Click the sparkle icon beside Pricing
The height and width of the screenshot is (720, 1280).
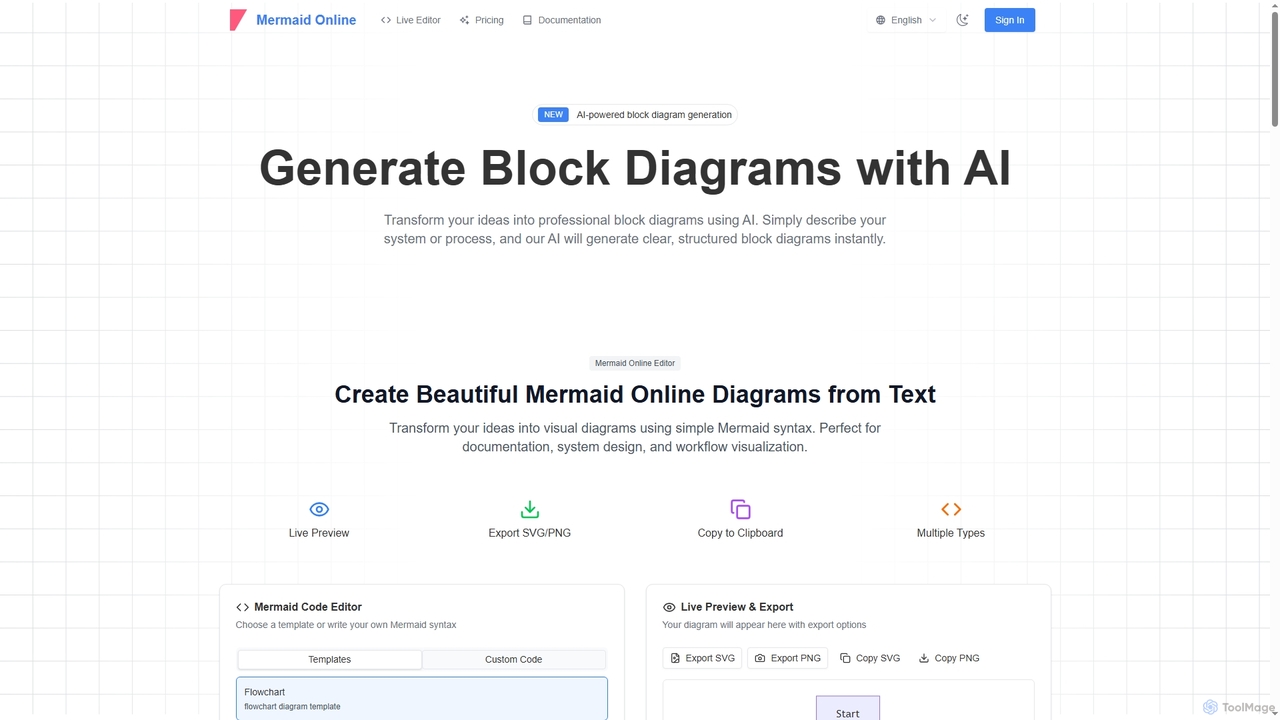(464, 20)
